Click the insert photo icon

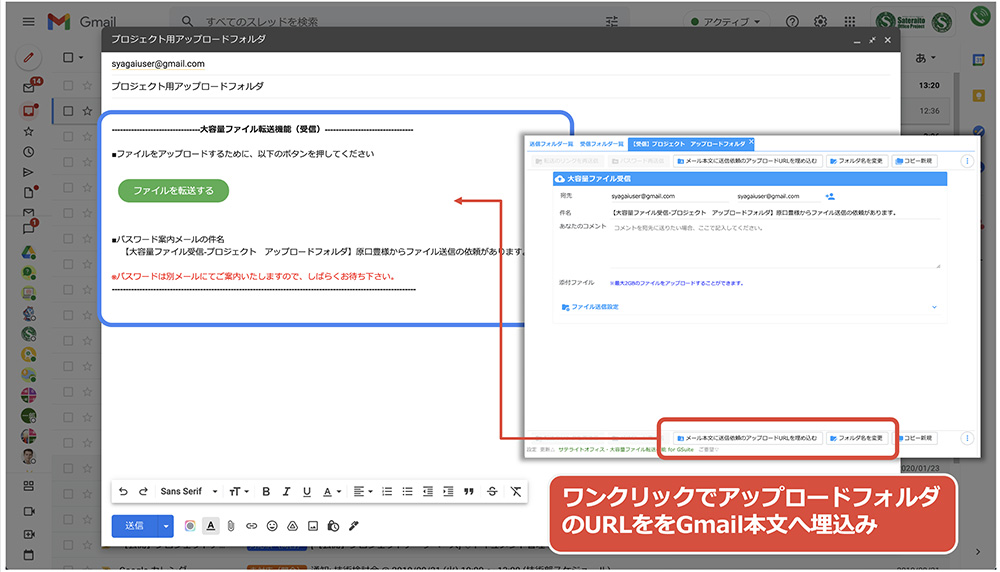[x=313, y=526]
